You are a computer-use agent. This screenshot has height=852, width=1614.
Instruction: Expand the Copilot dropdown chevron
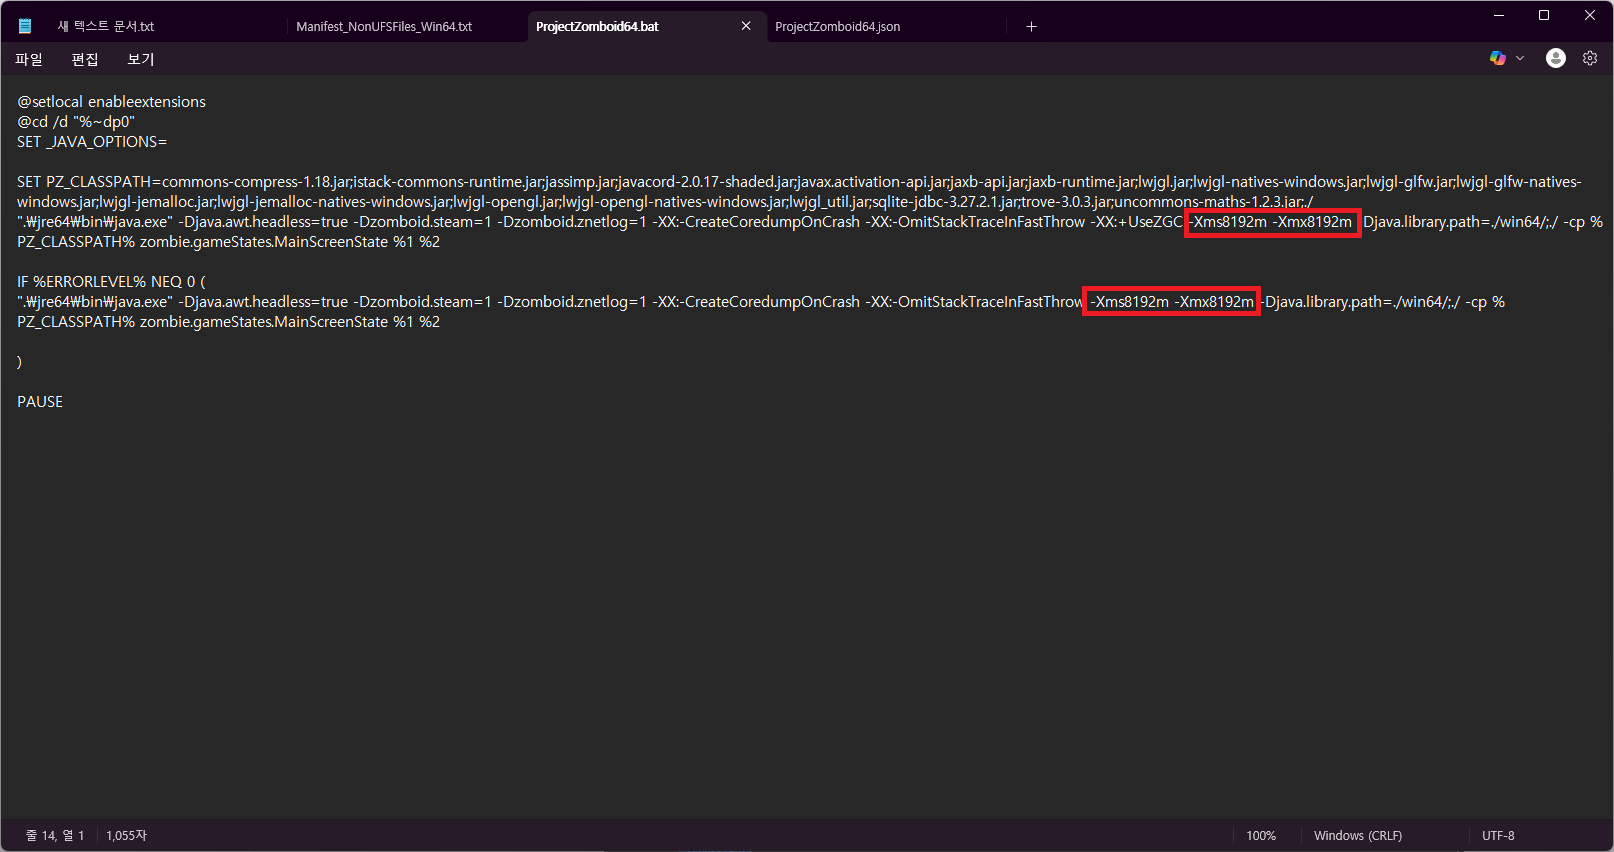[1520, 58]
